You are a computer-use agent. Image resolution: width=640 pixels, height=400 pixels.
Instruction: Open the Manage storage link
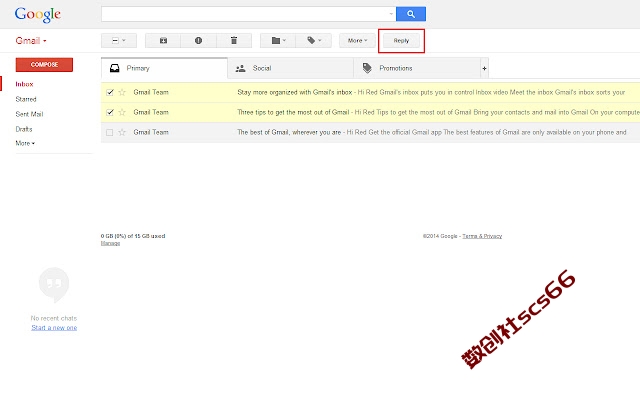point(110,243)
